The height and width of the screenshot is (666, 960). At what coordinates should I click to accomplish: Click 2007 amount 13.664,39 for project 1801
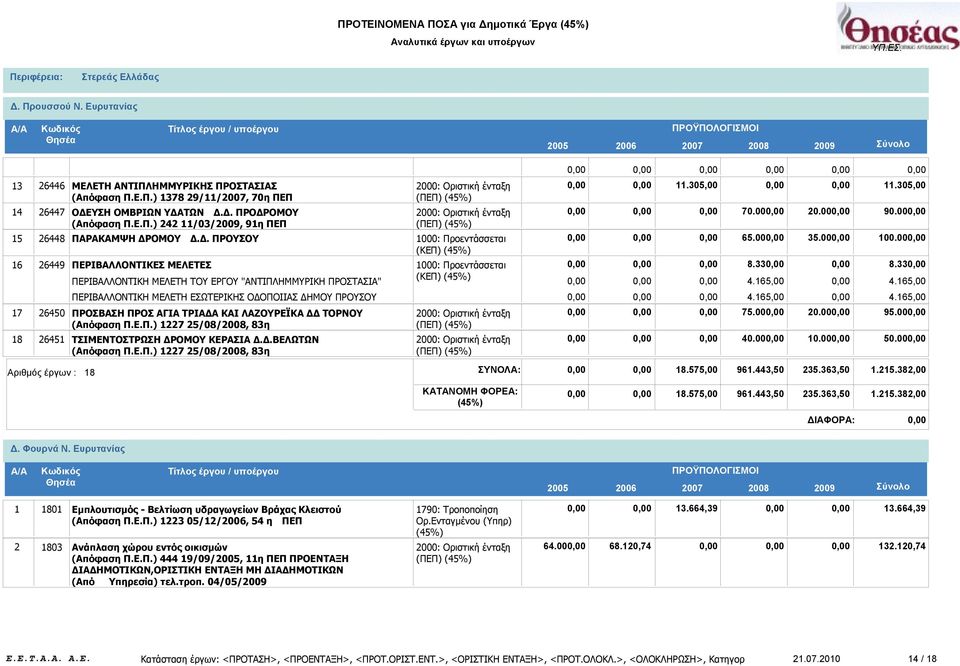pos(696,508)
